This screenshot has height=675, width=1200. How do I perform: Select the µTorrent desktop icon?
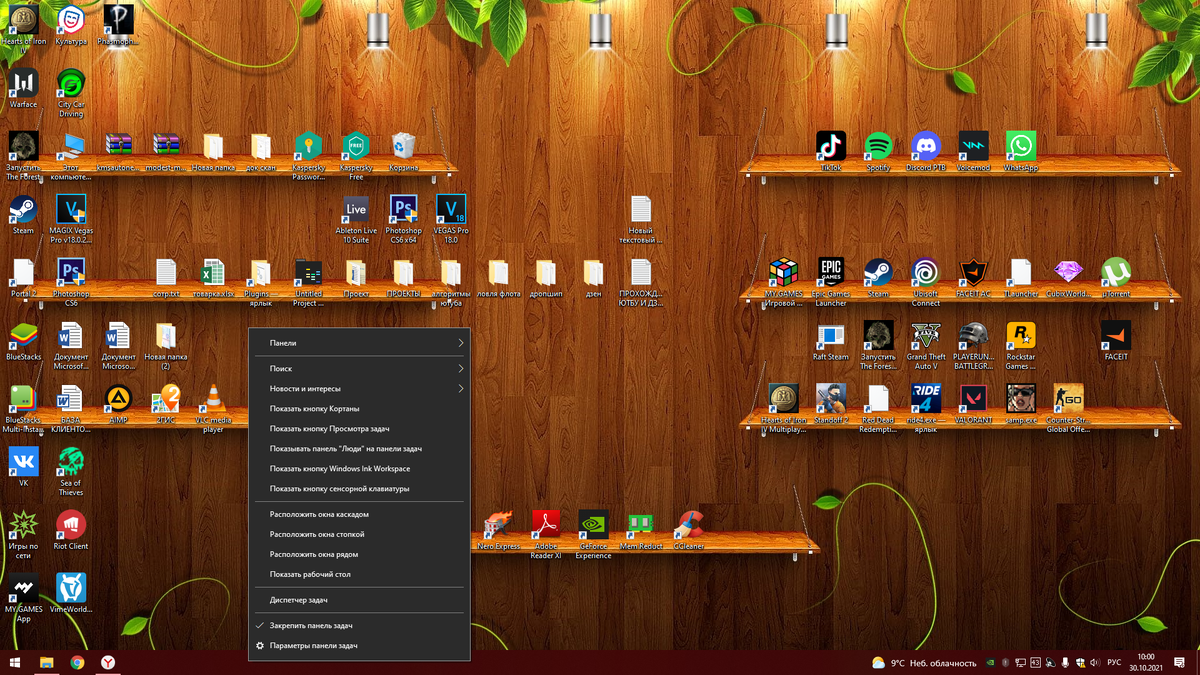pyautogui.click(x=1116, y=278)
